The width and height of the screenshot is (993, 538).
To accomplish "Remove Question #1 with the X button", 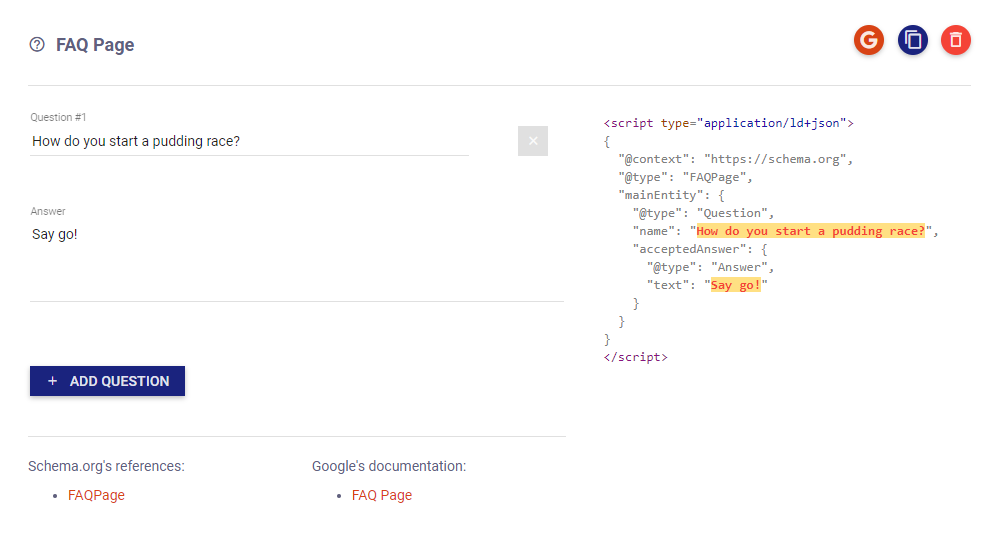I will point(533,141).
